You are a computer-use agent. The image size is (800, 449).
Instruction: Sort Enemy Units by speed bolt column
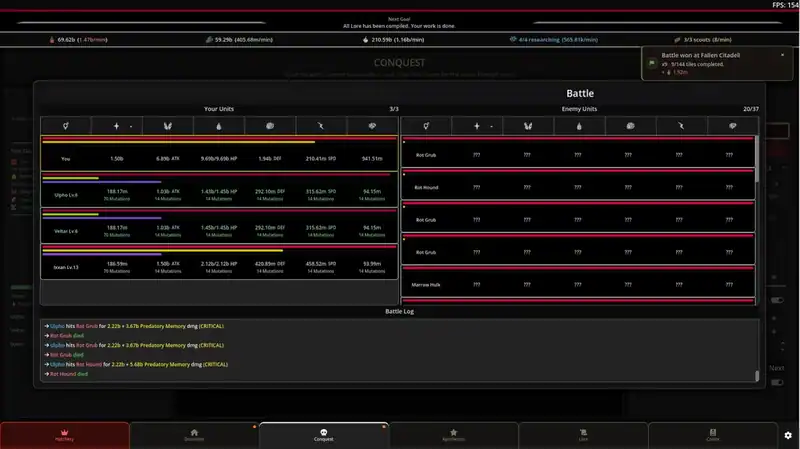[681, 126]
